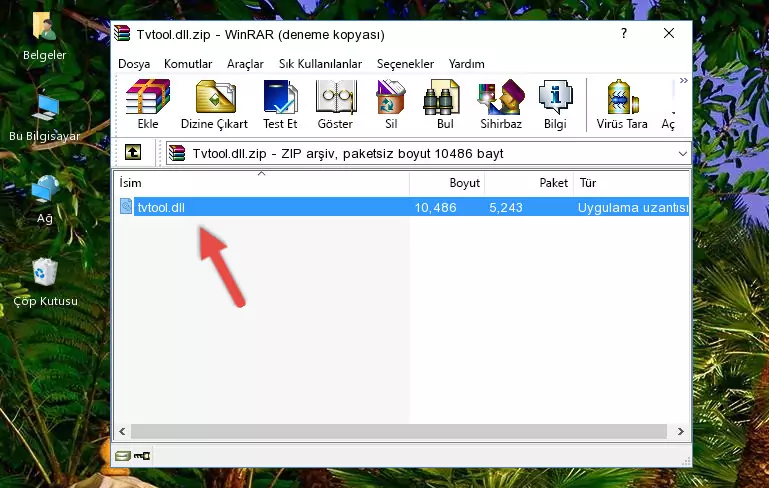Click the Sil (Delete) icon

[391, 104]
